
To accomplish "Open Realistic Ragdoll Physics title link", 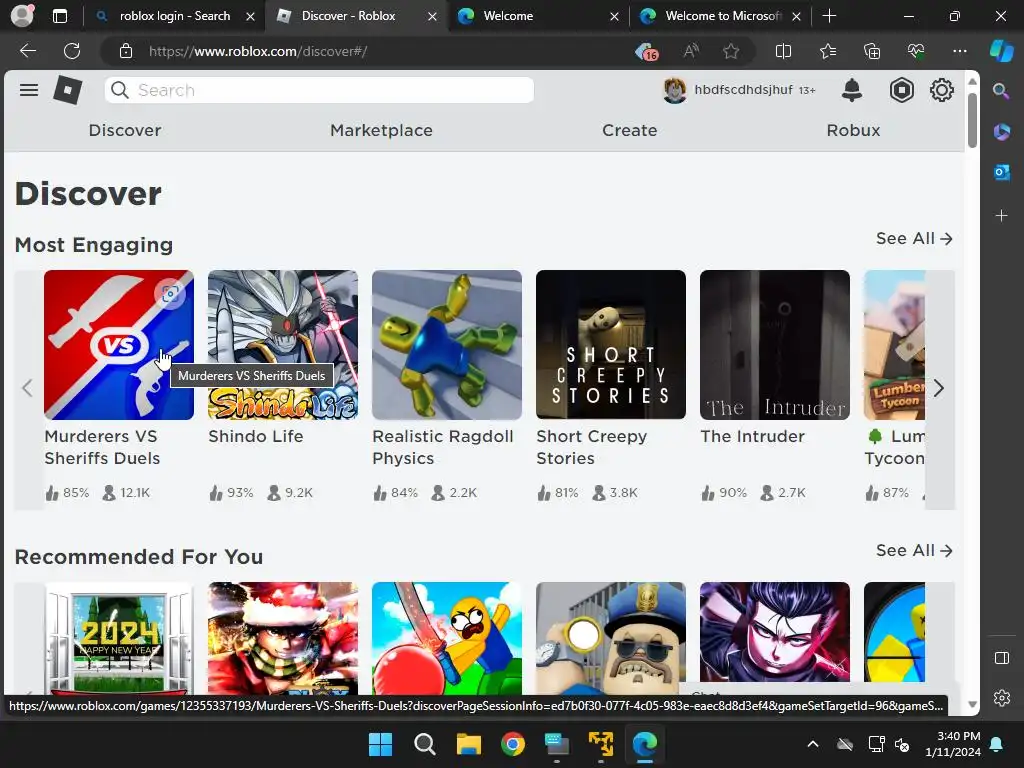I will point(443,447).
